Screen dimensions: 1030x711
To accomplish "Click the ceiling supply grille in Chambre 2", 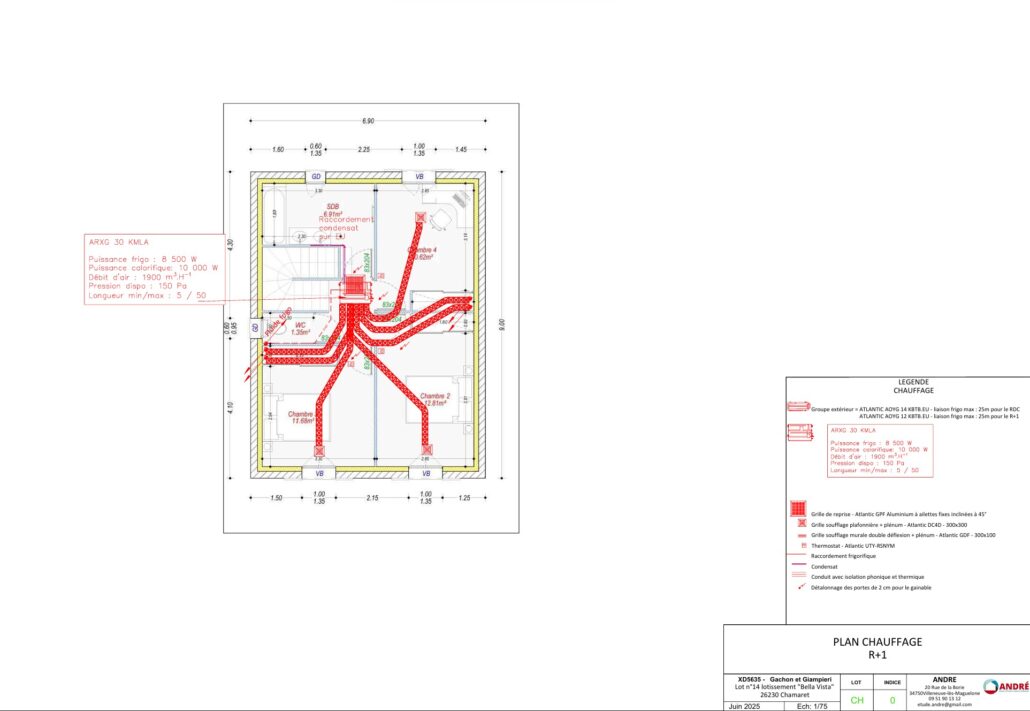I will (x=427, y=450).
